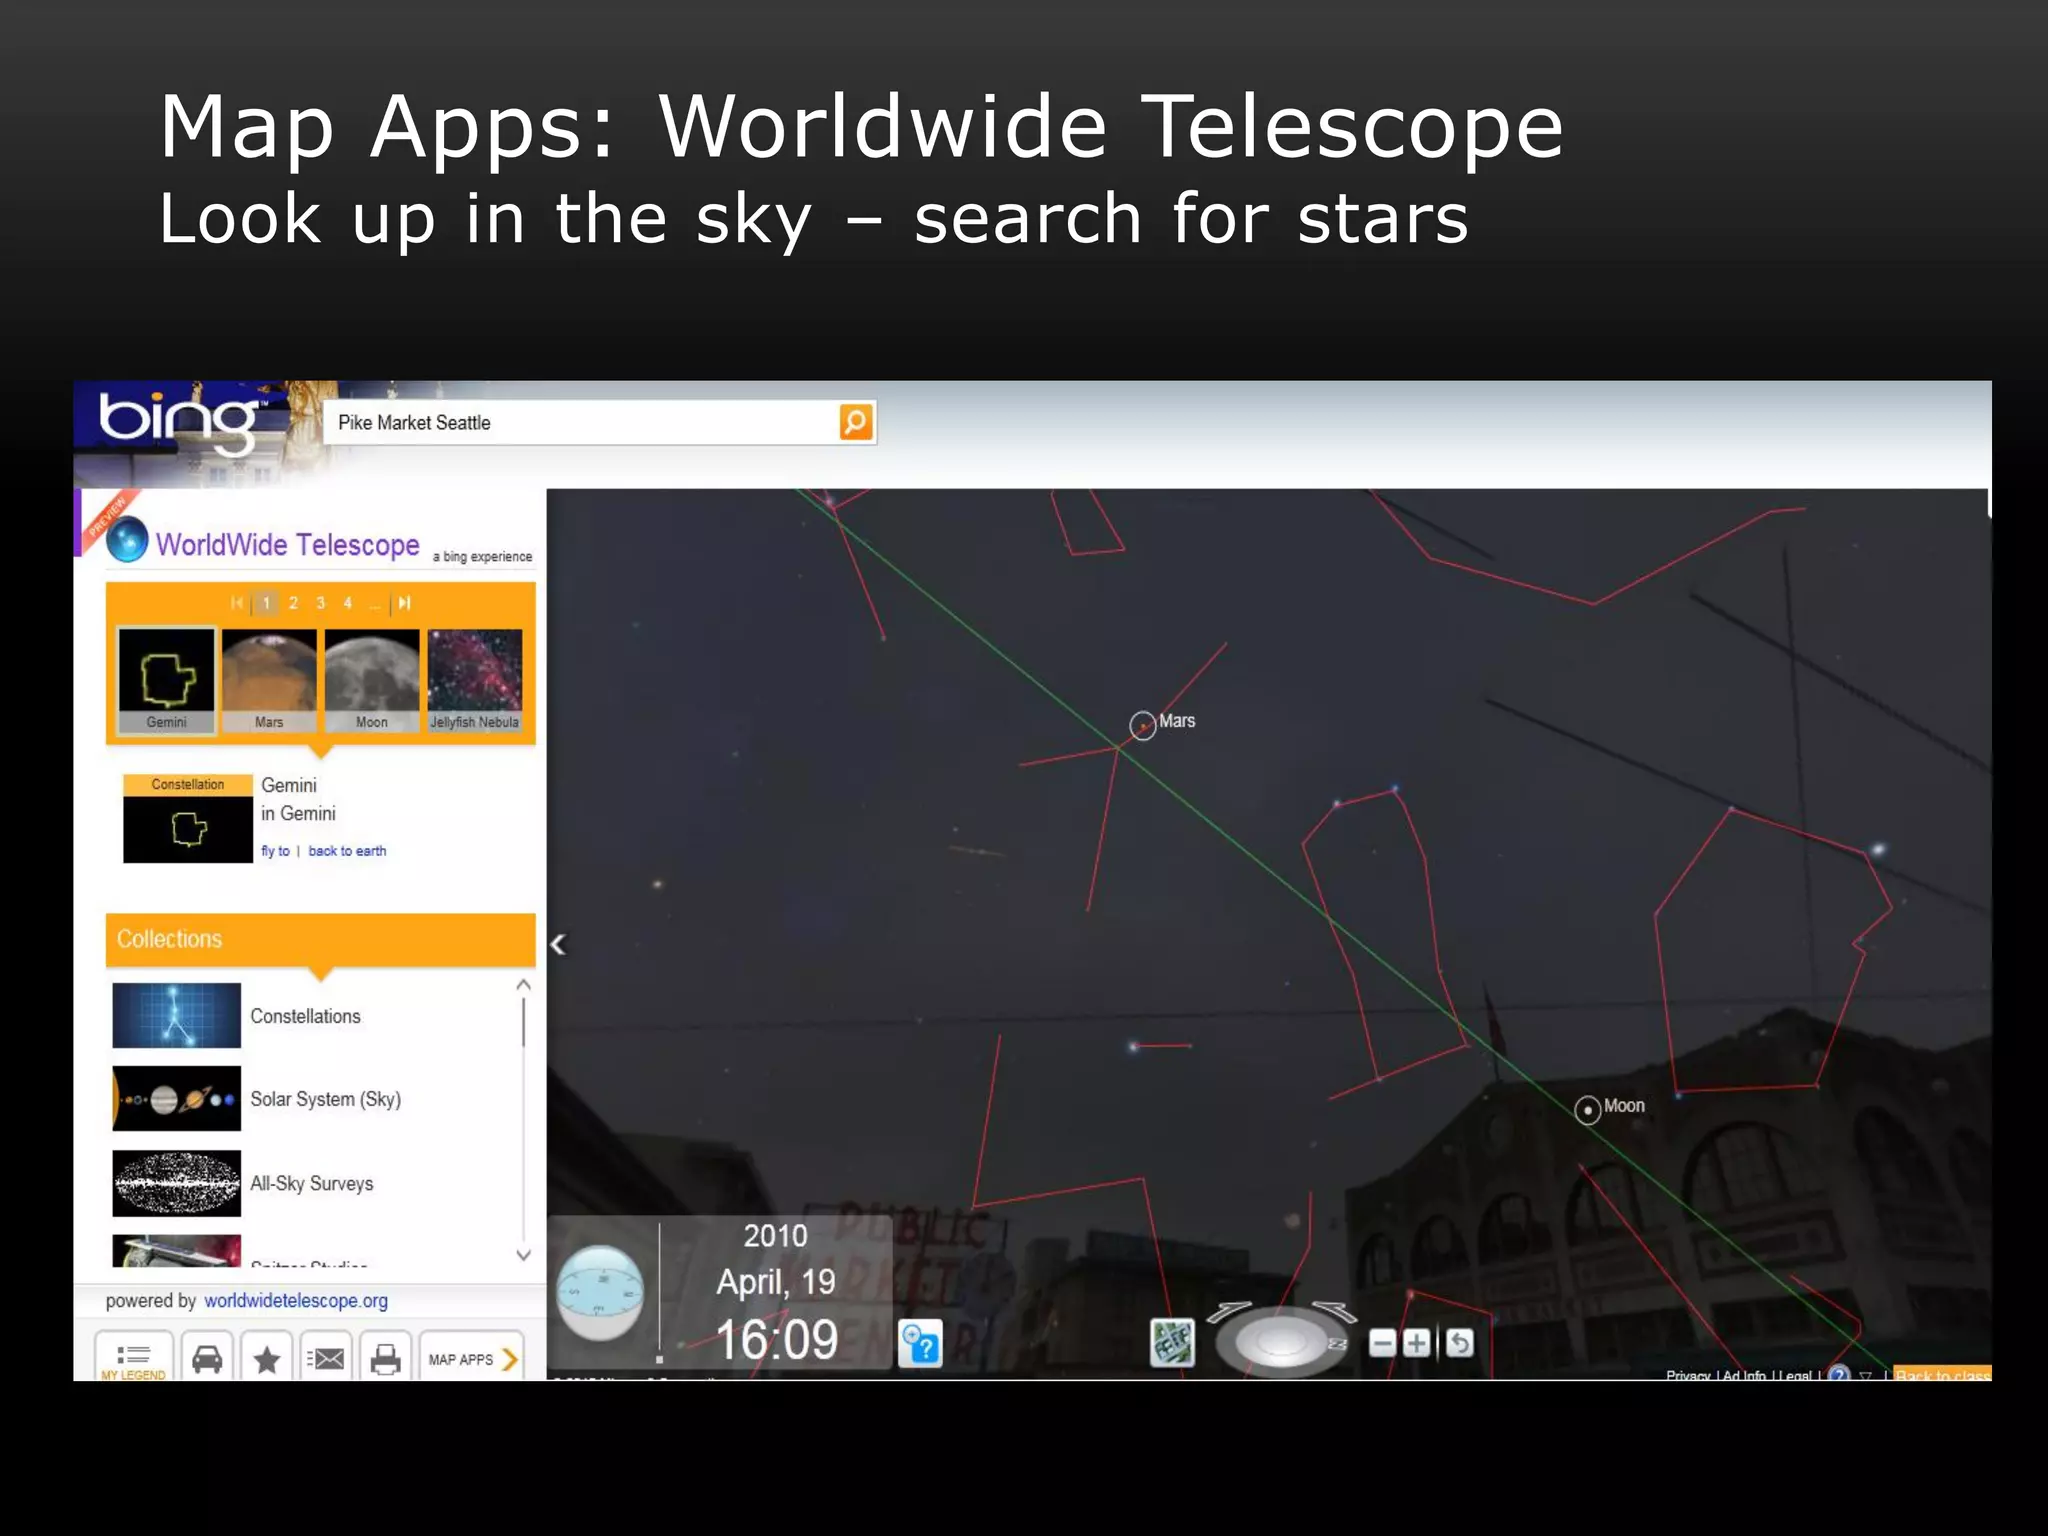Image resolution: width=2048 pixels, height=1536 pixels.
Task: Click the Pike Market Seattle search field
Action: click(x=580, y=422)
